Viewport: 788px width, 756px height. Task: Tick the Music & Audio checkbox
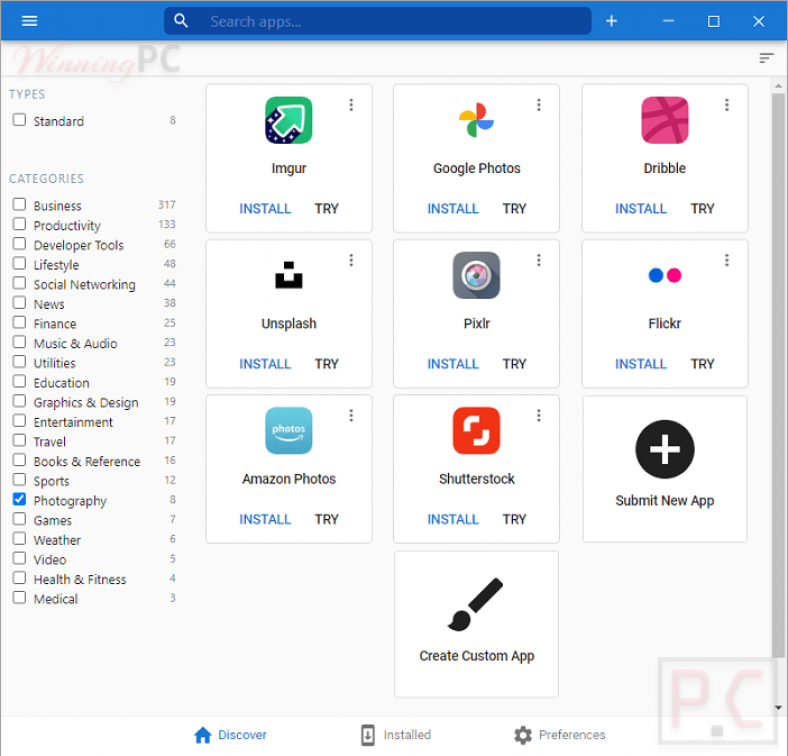pos(19,342)
